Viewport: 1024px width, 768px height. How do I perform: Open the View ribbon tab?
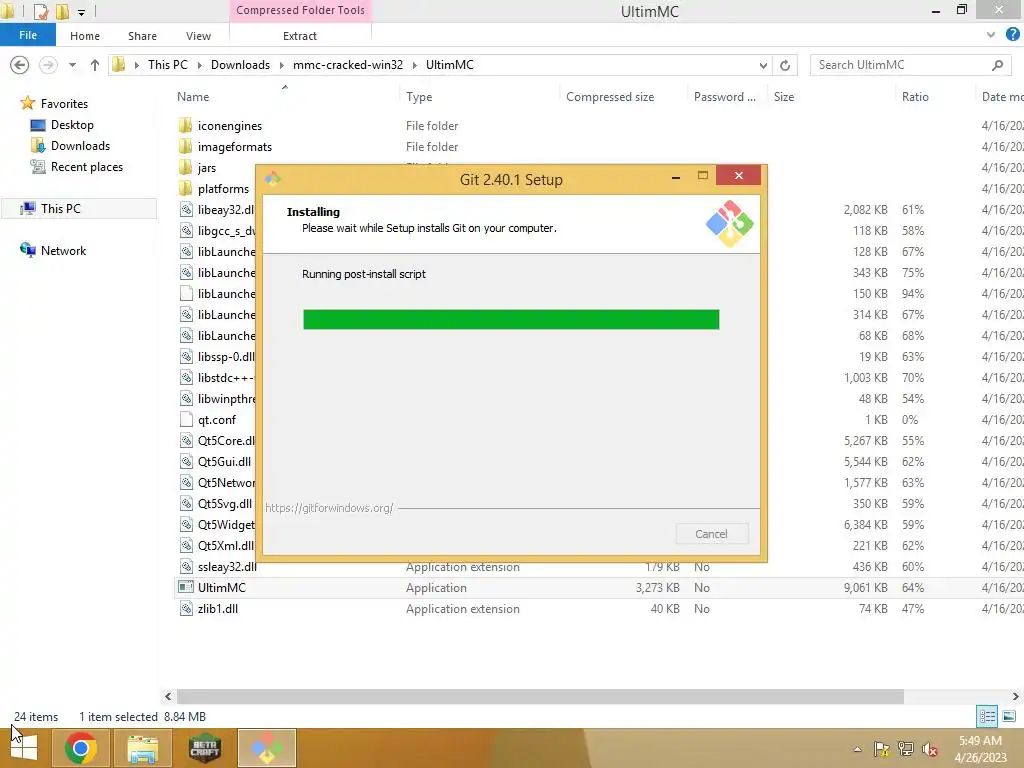[198, 36]
